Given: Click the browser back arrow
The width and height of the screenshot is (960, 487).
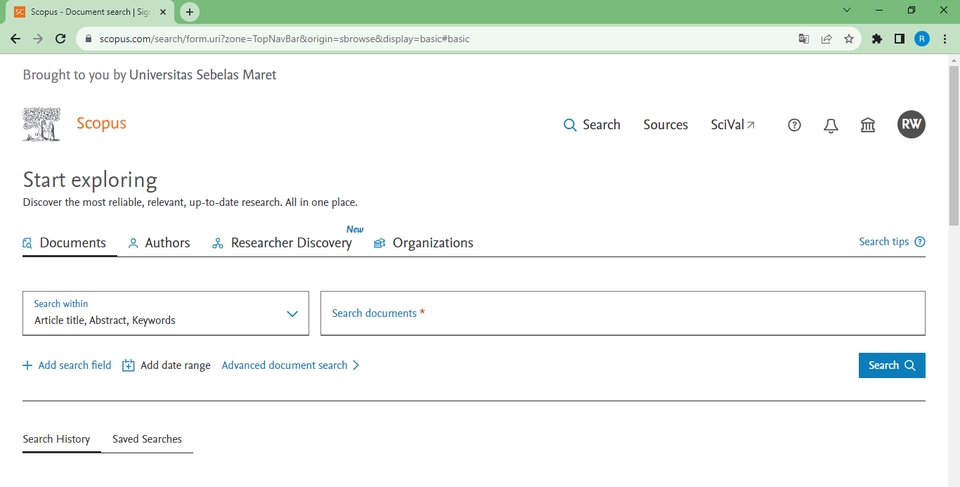Looking at the screenshot, I should (15, 39).
